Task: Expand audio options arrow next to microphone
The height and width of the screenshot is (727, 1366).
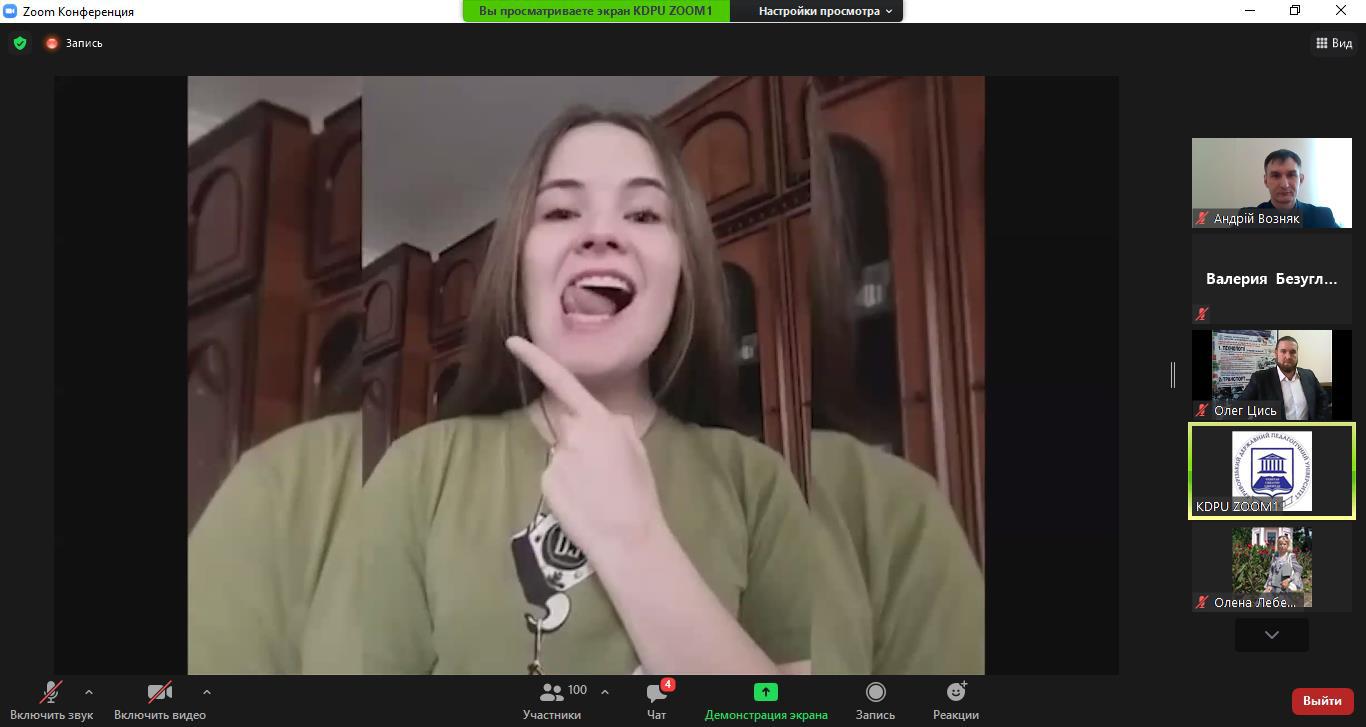Action: 89,691
